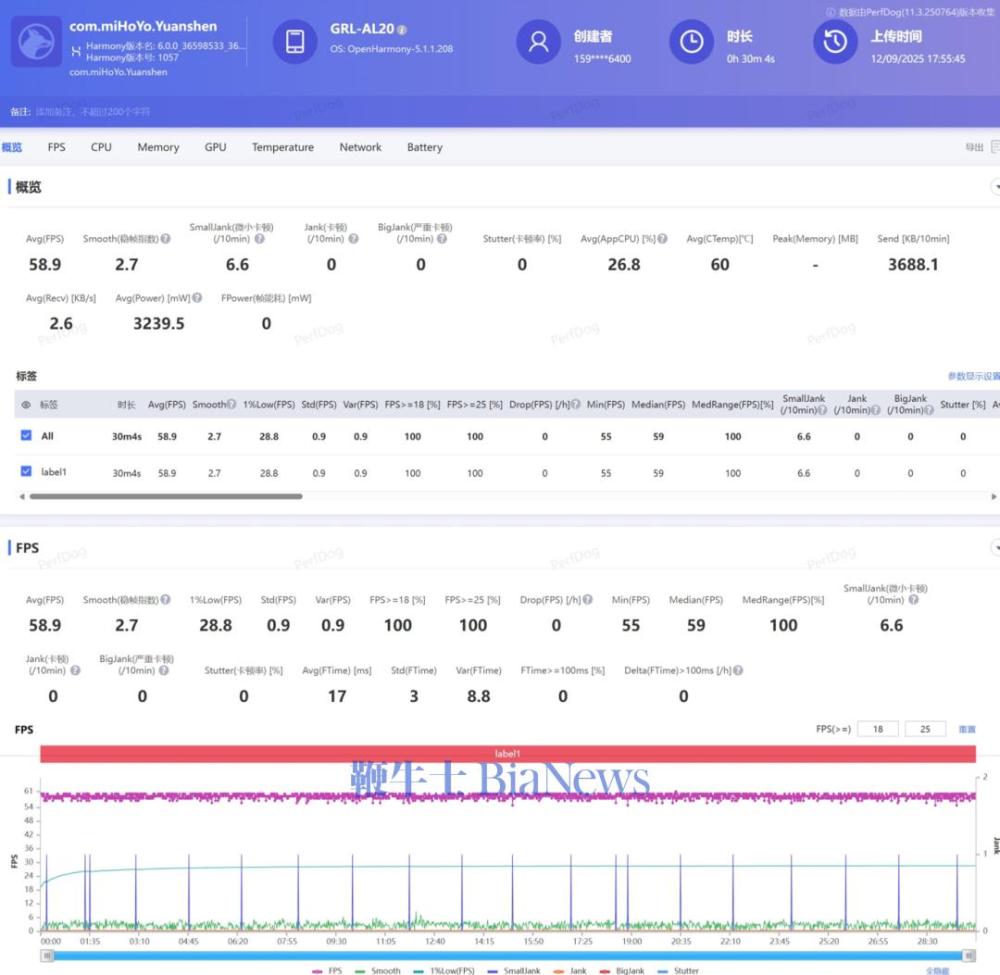Toggle 1%Low(FPS) series in chart legend
This screenshot has height=975, width=1000.
(444, 971)
